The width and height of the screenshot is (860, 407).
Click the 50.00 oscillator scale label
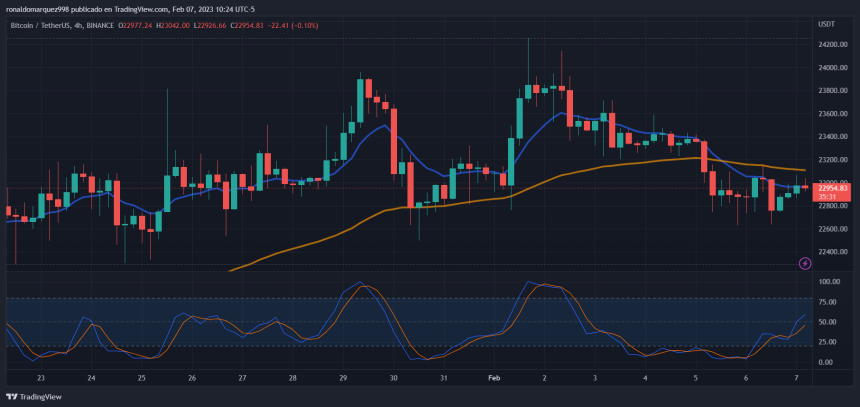[x=828, y=322]
